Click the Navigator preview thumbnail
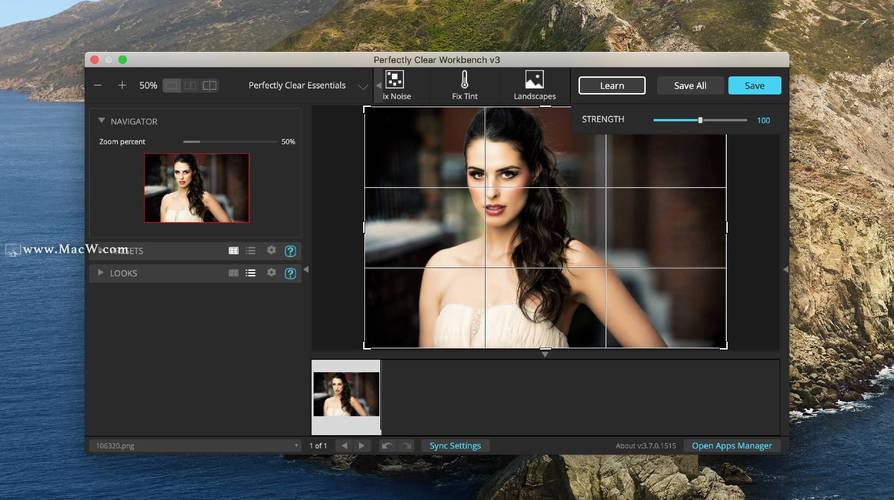Image resolution: width=894 pixels, height=500 pixels. [x=197, y=188]
